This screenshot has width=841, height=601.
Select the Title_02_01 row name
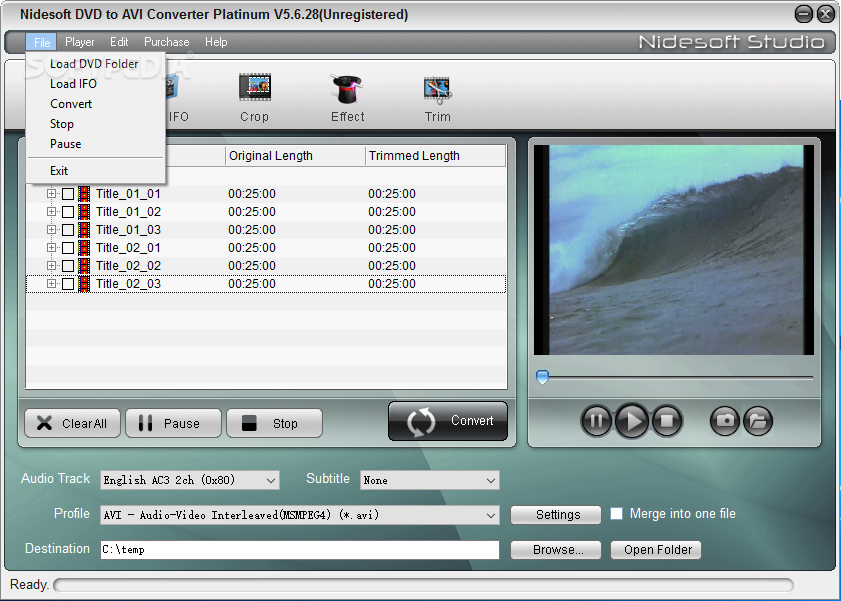pyautogui.click(x=128, y=248)
